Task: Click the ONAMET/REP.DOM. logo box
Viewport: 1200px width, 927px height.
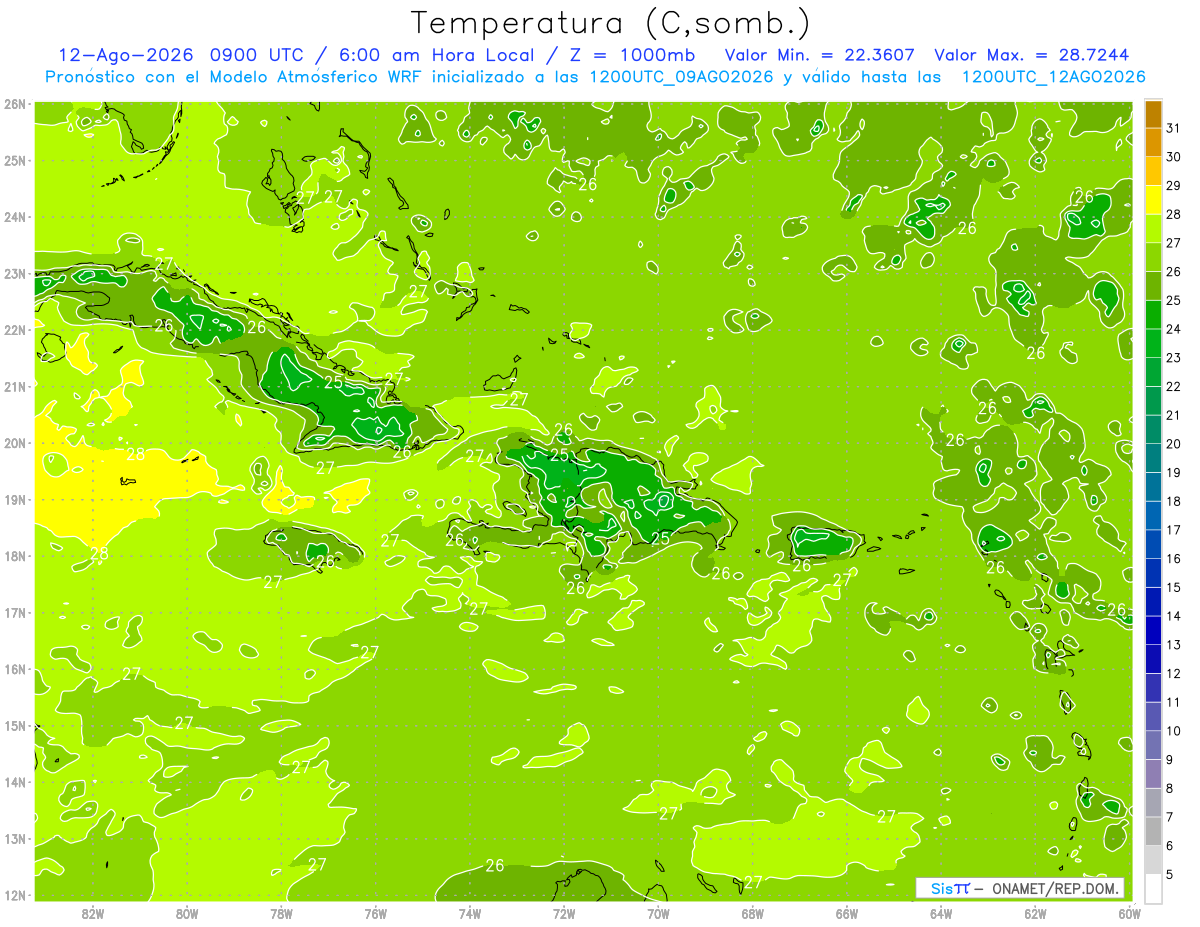Action: (x=1019, y=888)
